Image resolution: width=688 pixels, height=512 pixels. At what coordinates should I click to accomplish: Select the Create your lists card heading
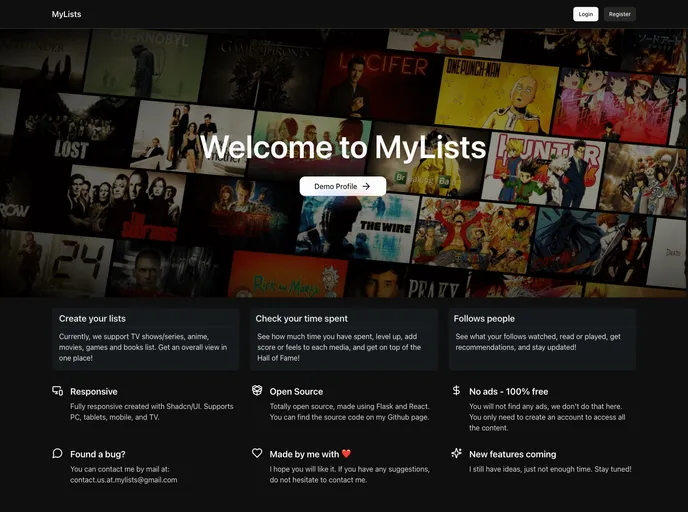[x=92, y=319]
